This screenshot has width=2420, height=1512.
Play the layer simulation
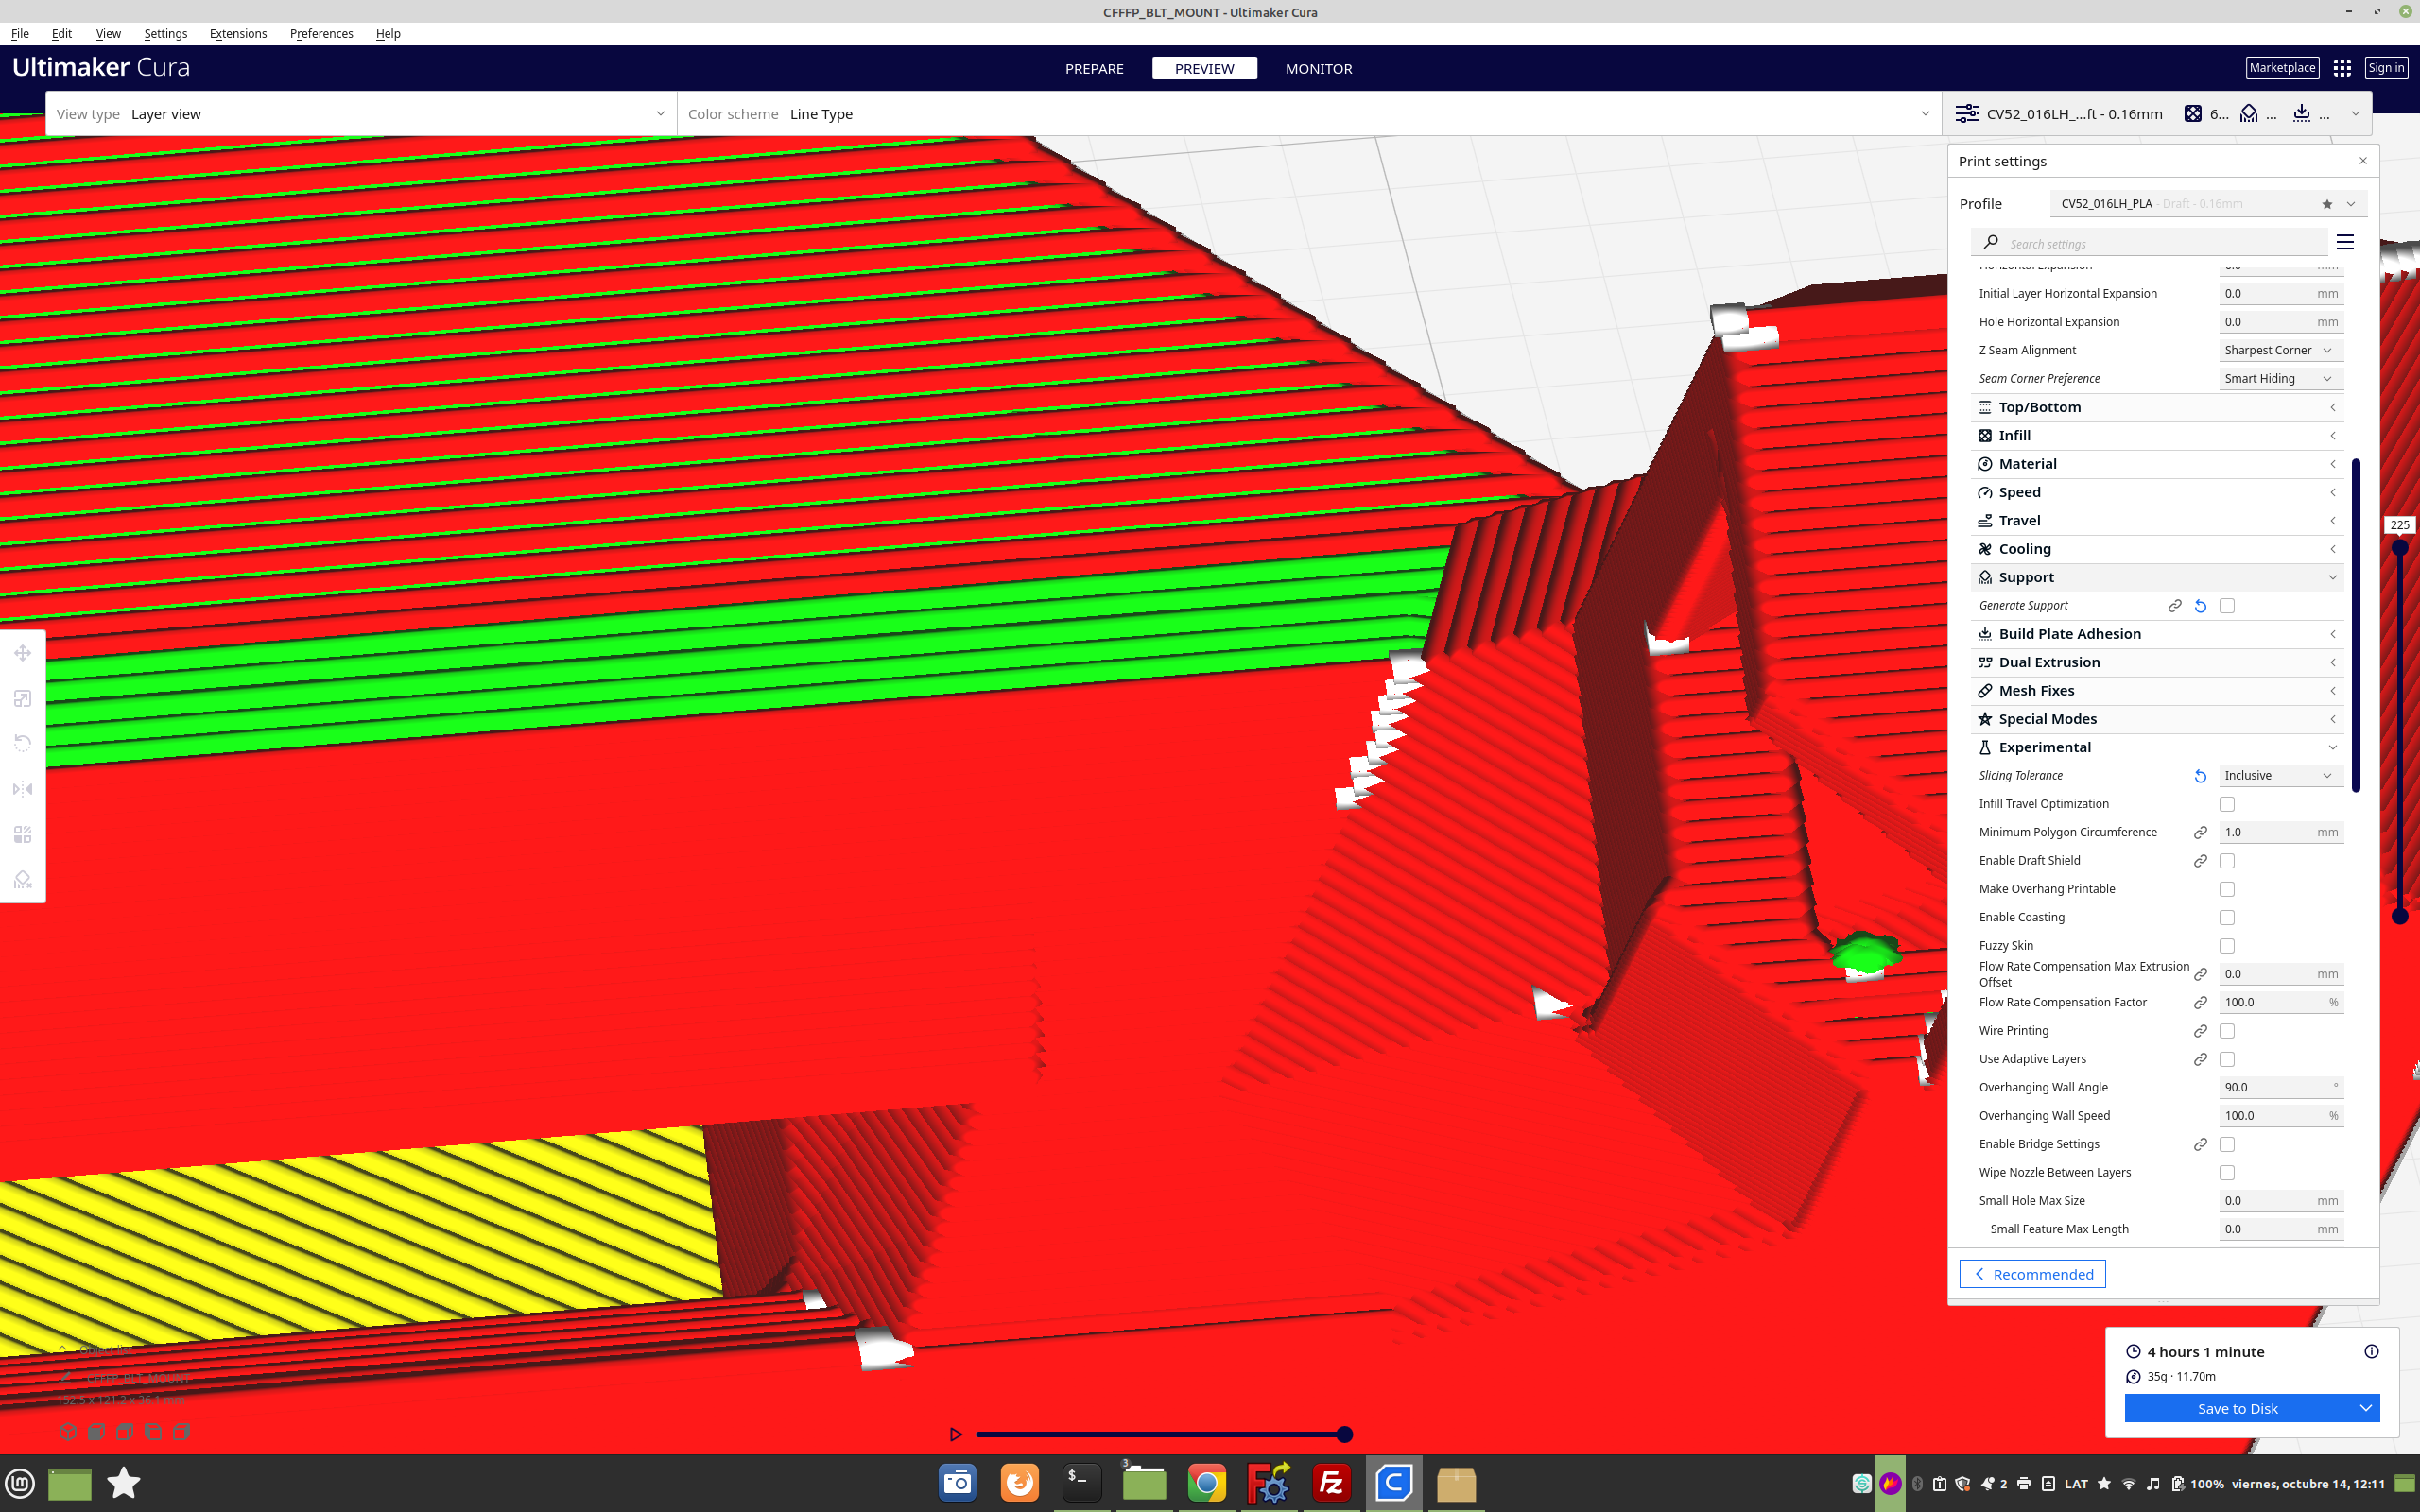pyautogui.click(x=955, y=1434)
